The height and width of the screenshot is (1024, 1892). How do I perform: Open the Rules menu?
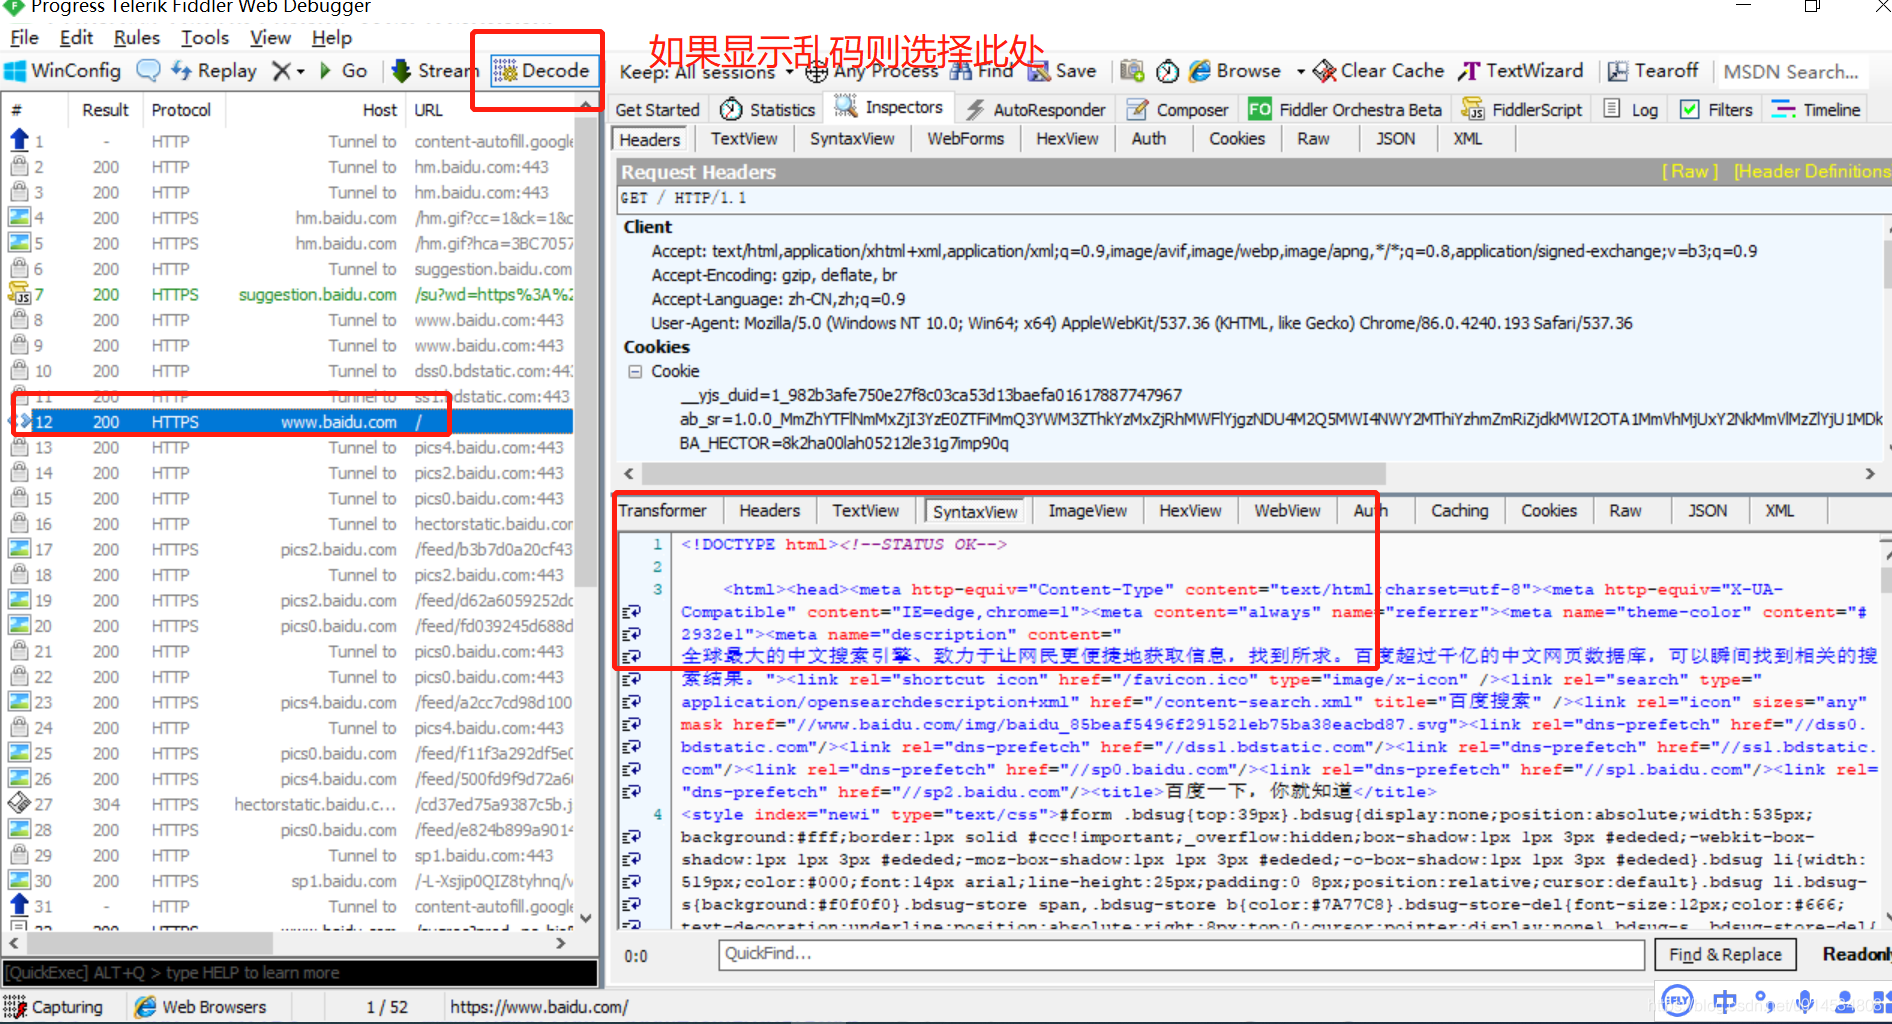(136, 38)
